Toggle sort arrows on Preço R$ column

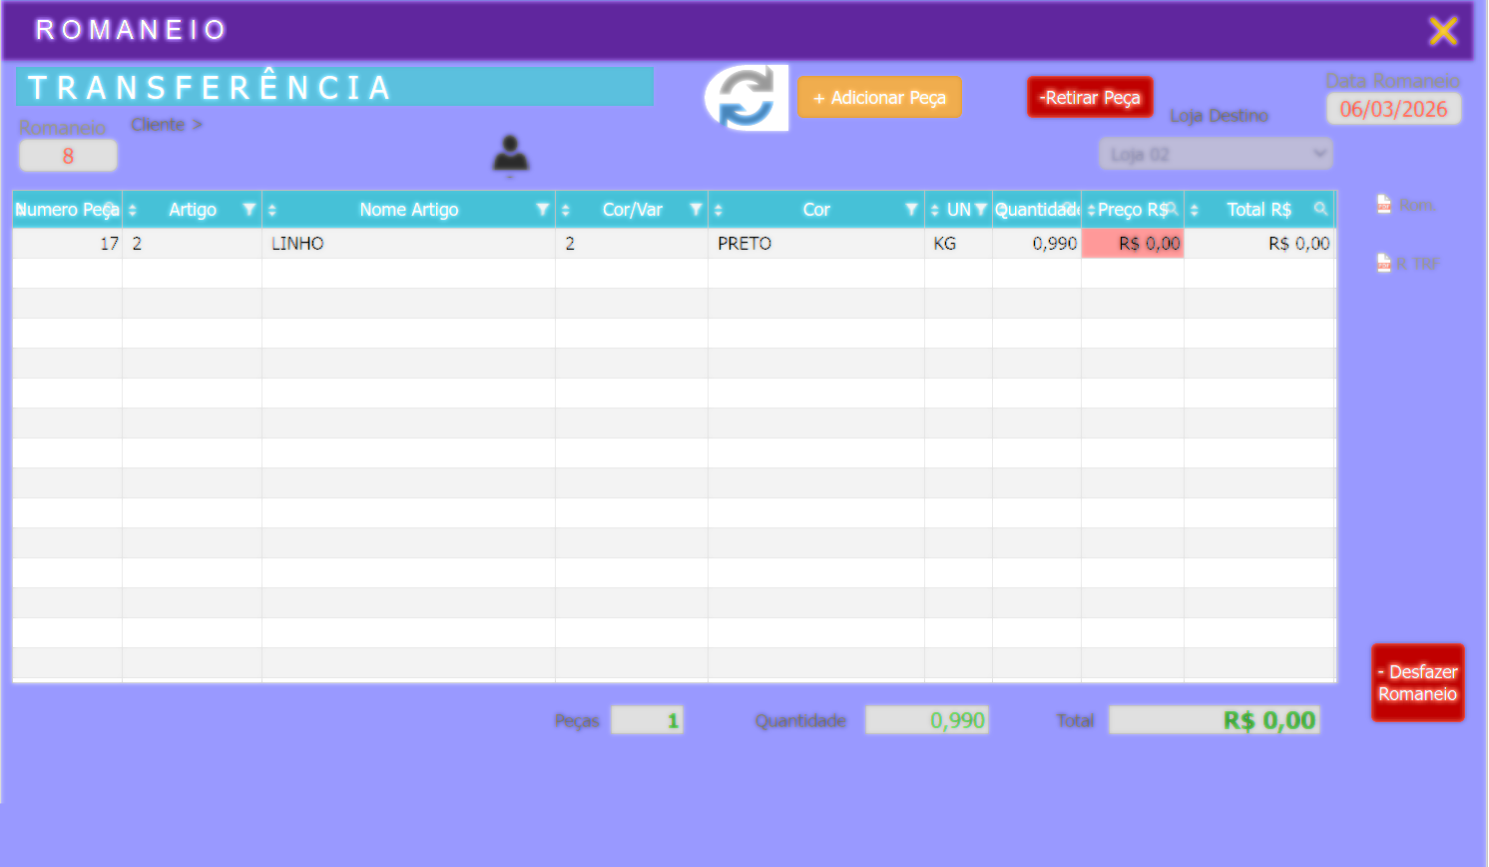pos(1091,210)
